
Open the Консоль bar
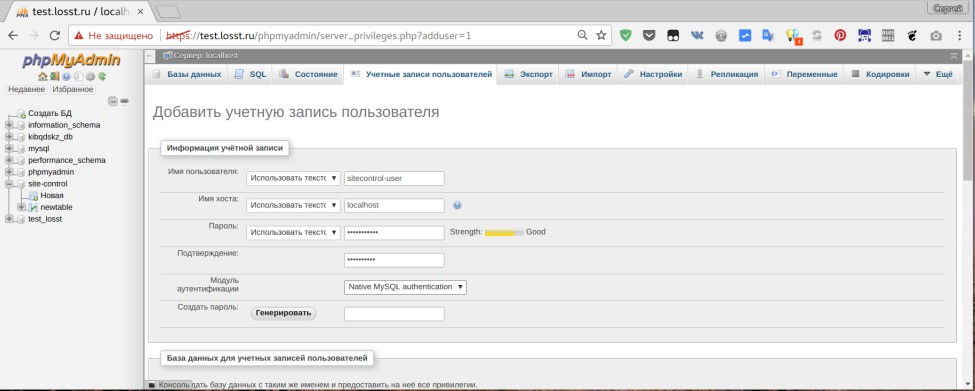pyautogui.click(x=169, y=385)
